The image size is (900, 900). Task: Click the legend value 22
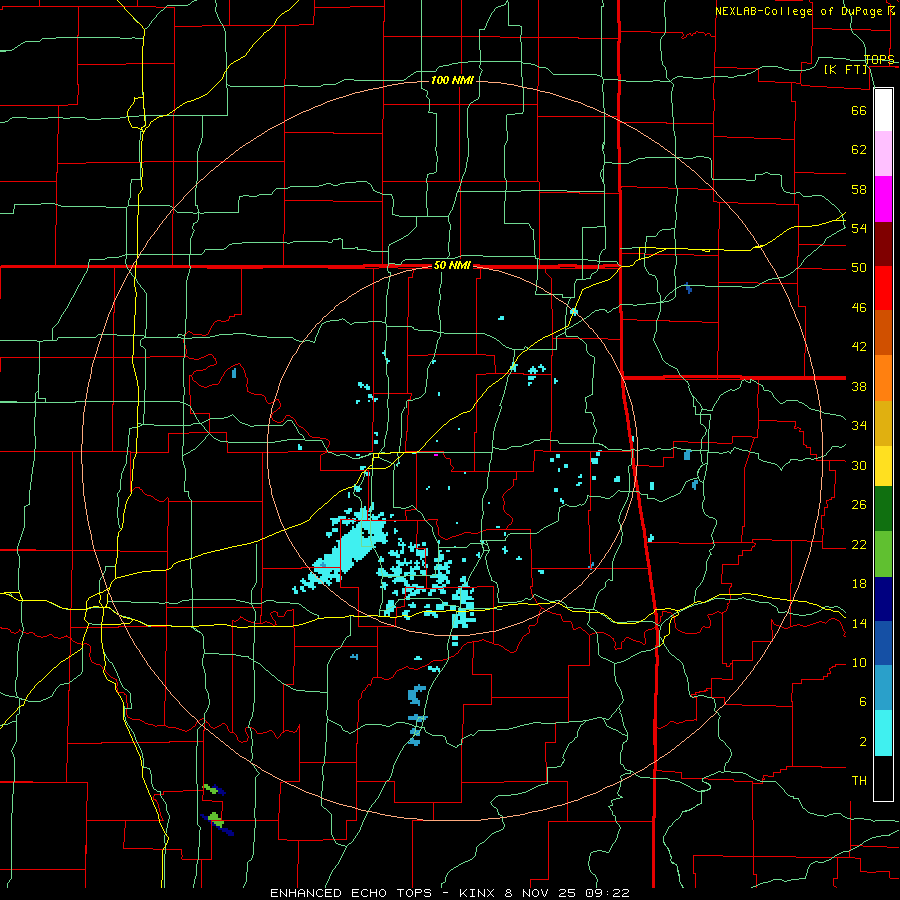pos(859,544)
